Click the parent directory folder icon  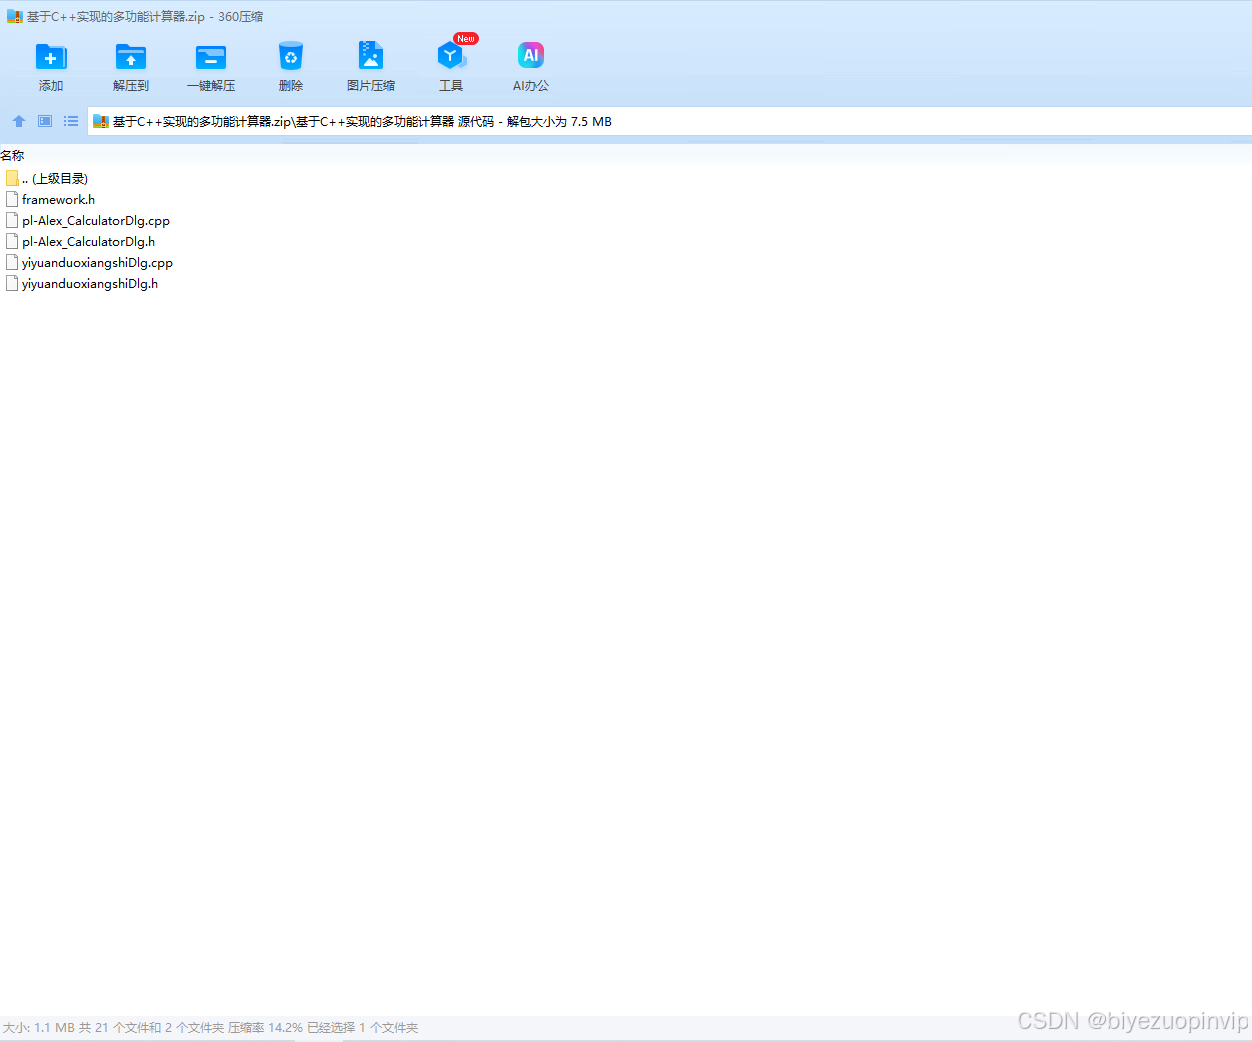[x=12, y=178]
